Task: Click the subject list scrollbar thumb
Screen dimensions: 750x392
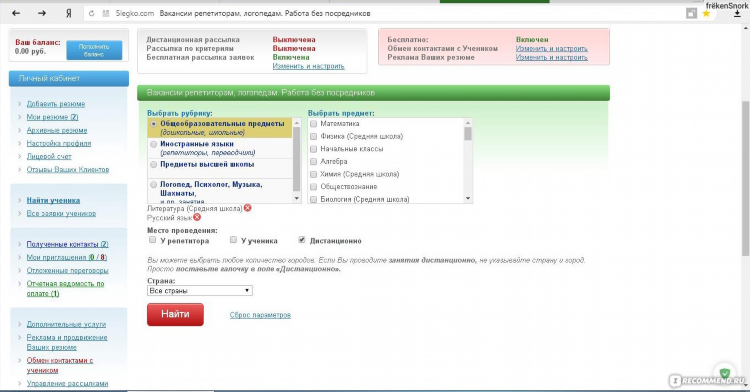Action: (468, 134)
